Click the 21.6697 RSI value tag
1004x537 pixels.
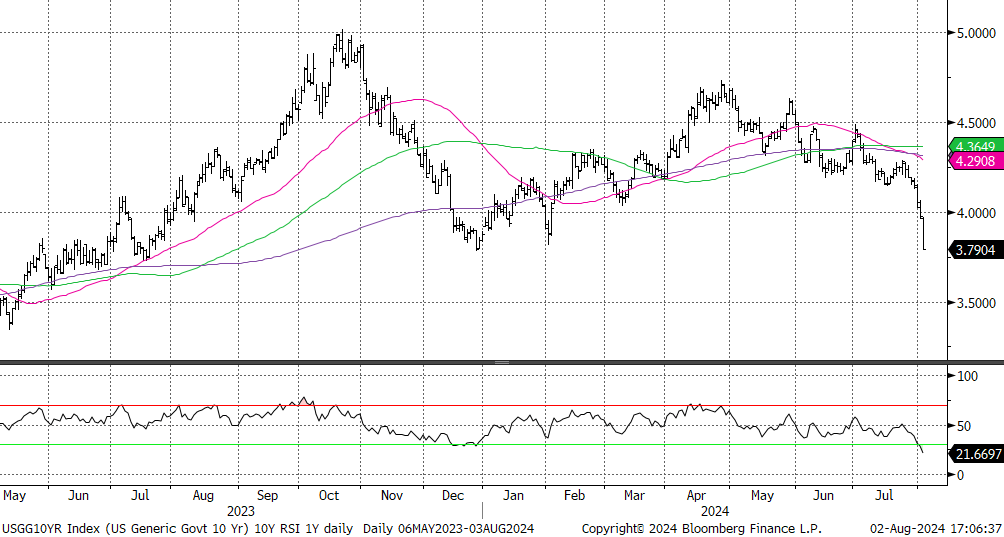pos(975,454)
